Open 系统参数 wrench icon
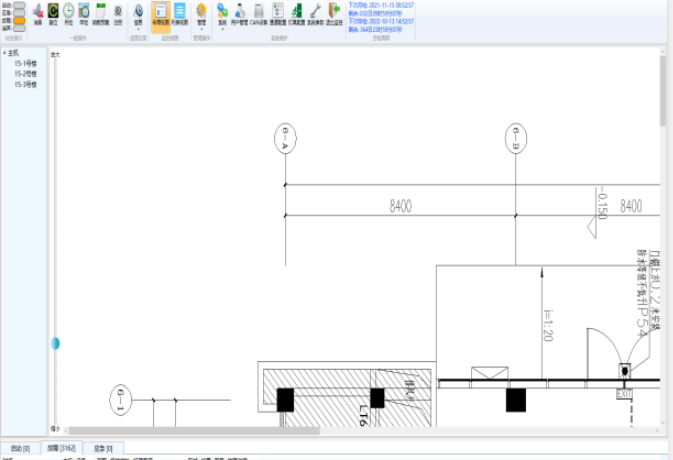This screenshot has height=460, width=673. tap(315, 12)
